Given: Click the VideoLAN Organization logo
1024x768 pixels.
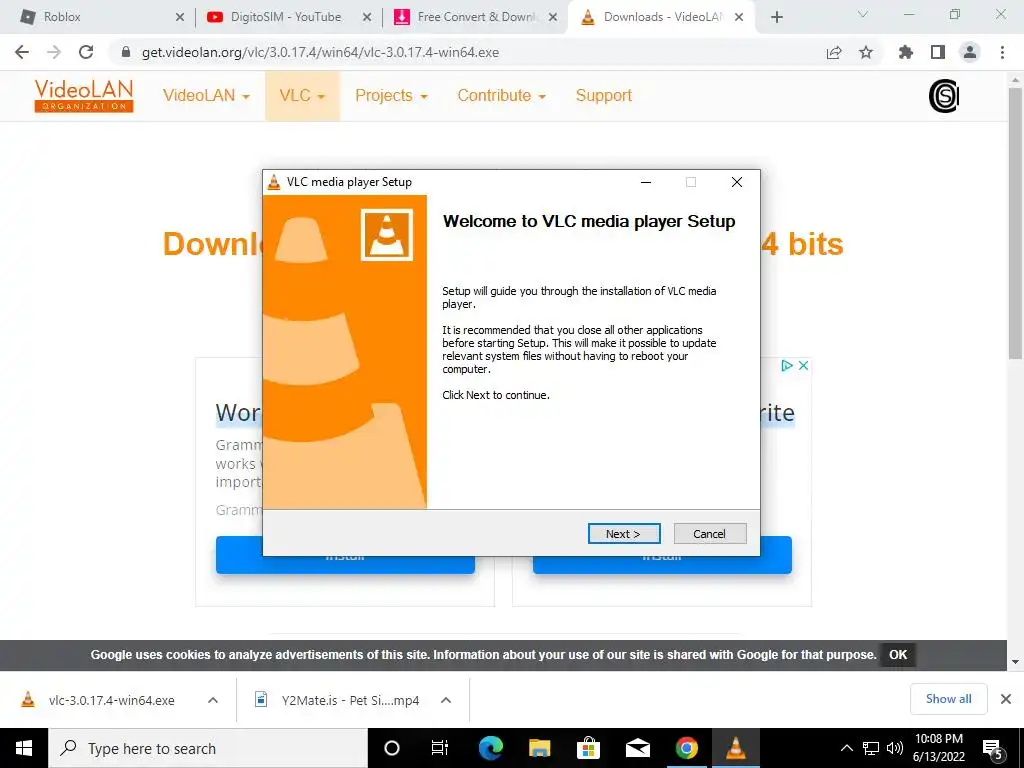Looking at the screenshot, I should [x=84, y=96].
